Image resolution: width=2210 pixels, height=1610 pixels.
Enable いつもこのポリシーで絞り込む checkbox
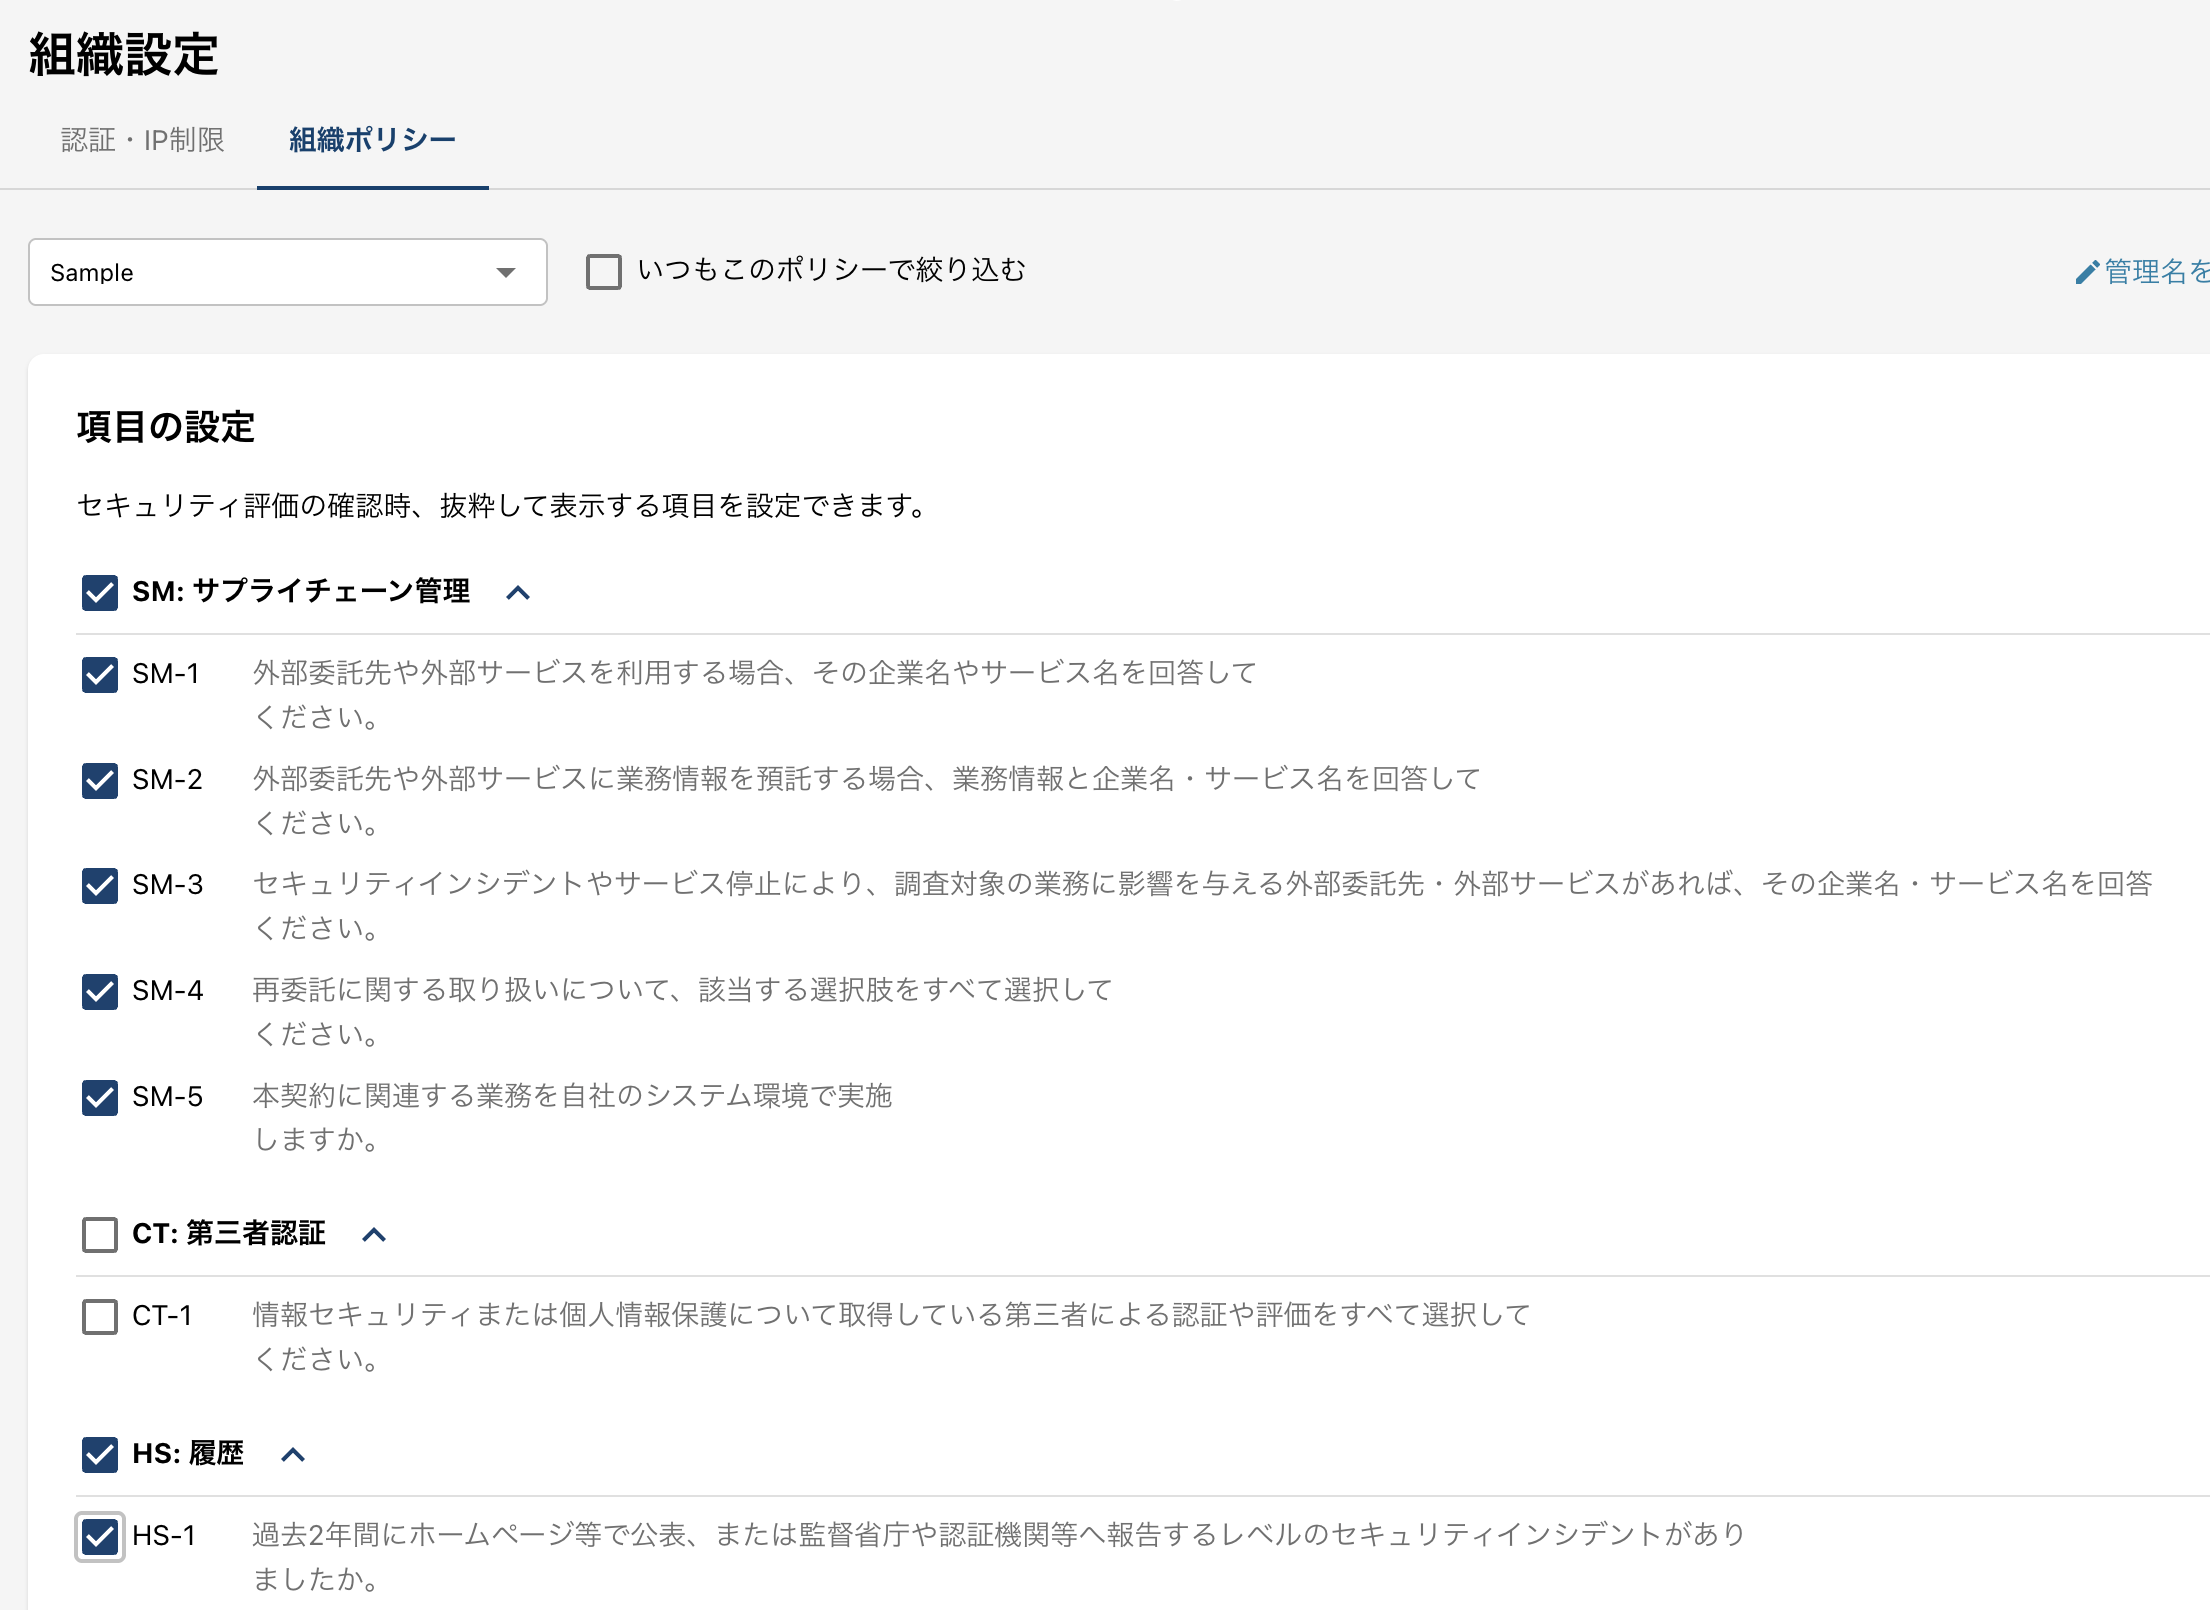click(x=604, y=272)
